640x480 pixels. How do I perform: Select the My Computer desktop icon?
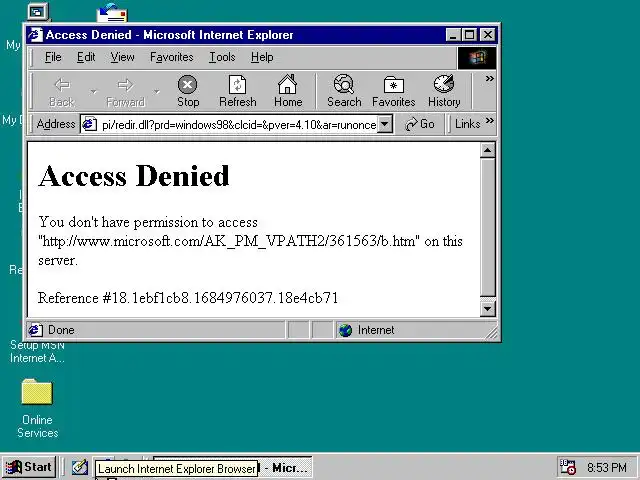coord(38,11)
